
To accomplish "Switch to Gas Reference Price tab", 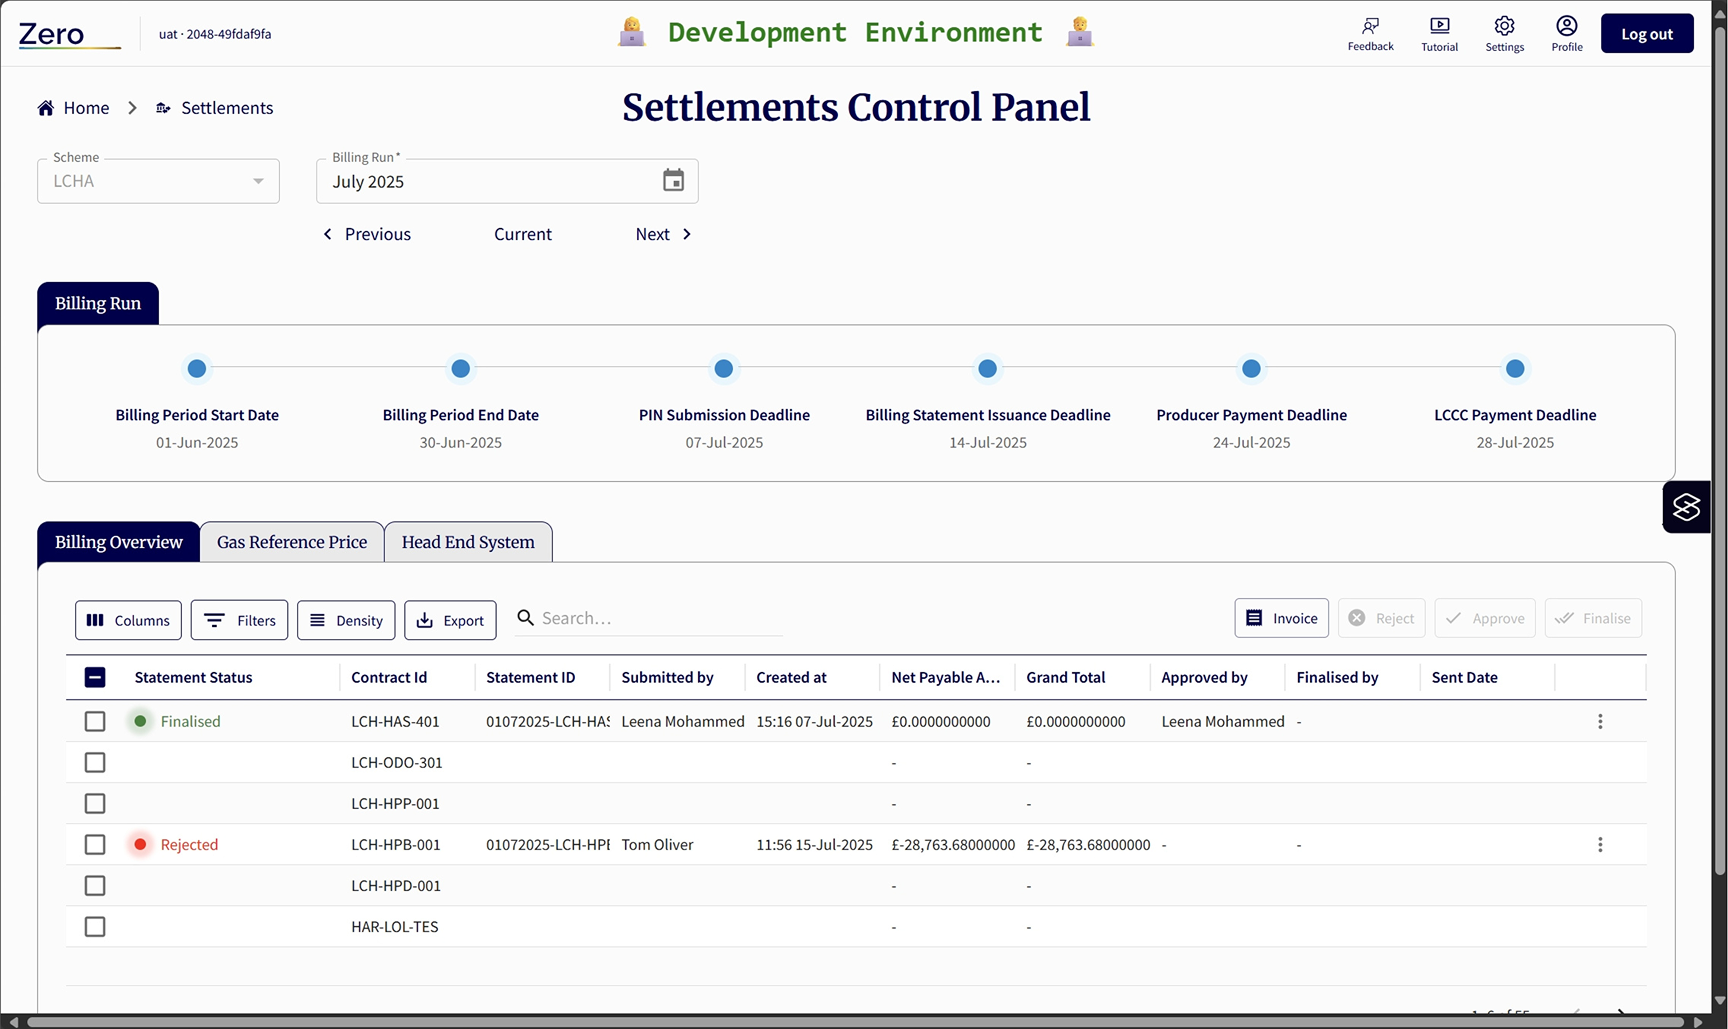I will coord(292,542).
